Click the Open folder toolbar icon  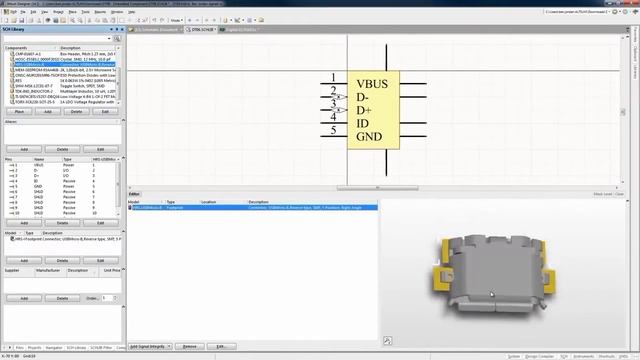(14, 20)
